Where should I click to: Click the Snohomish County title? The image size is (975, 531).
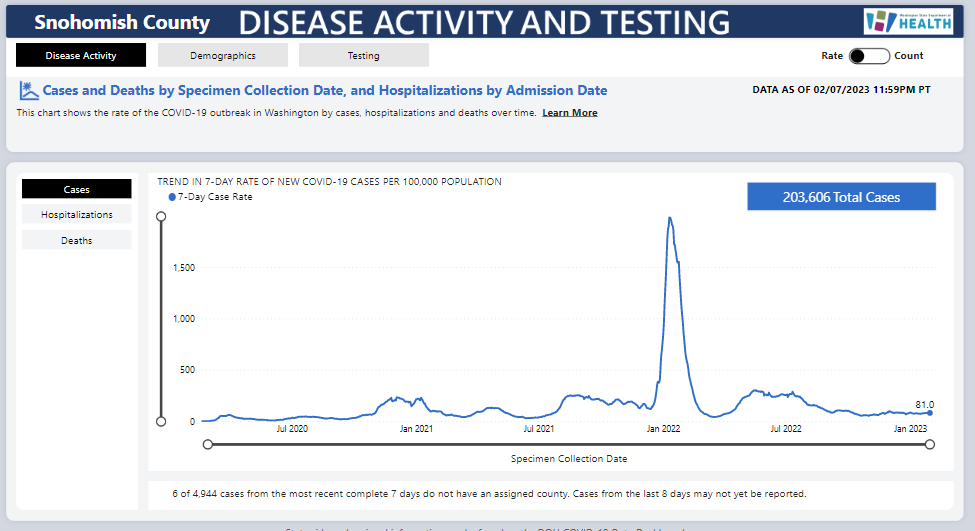pyautogui.click(x=122, y=22)
